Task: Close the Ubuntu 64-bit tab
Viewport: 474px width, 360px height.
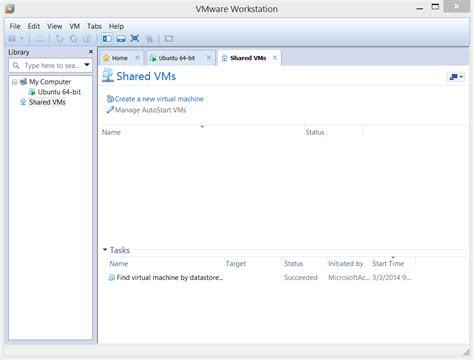Action: point(209,58)
